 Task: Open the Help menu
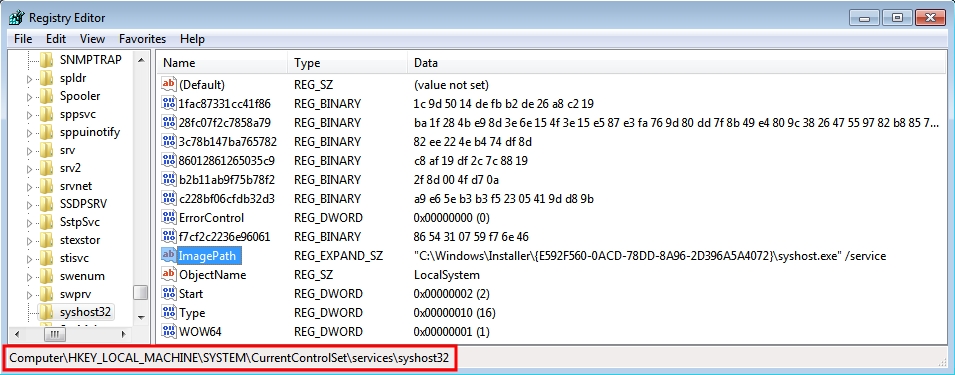[x=192, y=39]
